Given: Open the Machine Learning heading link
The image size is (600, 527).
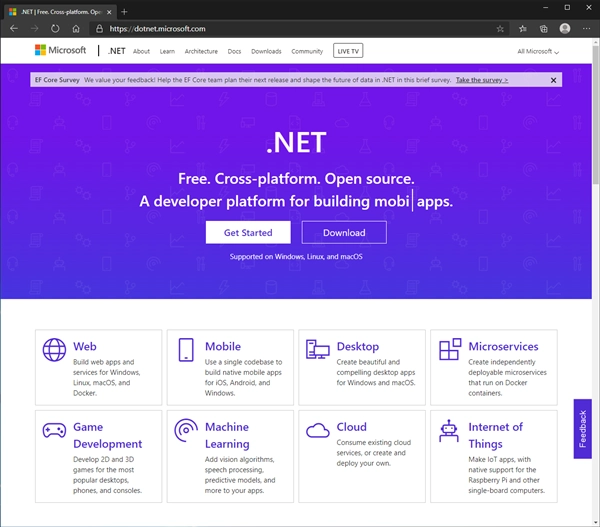Looking at the screenshot, I should [227, 436].
